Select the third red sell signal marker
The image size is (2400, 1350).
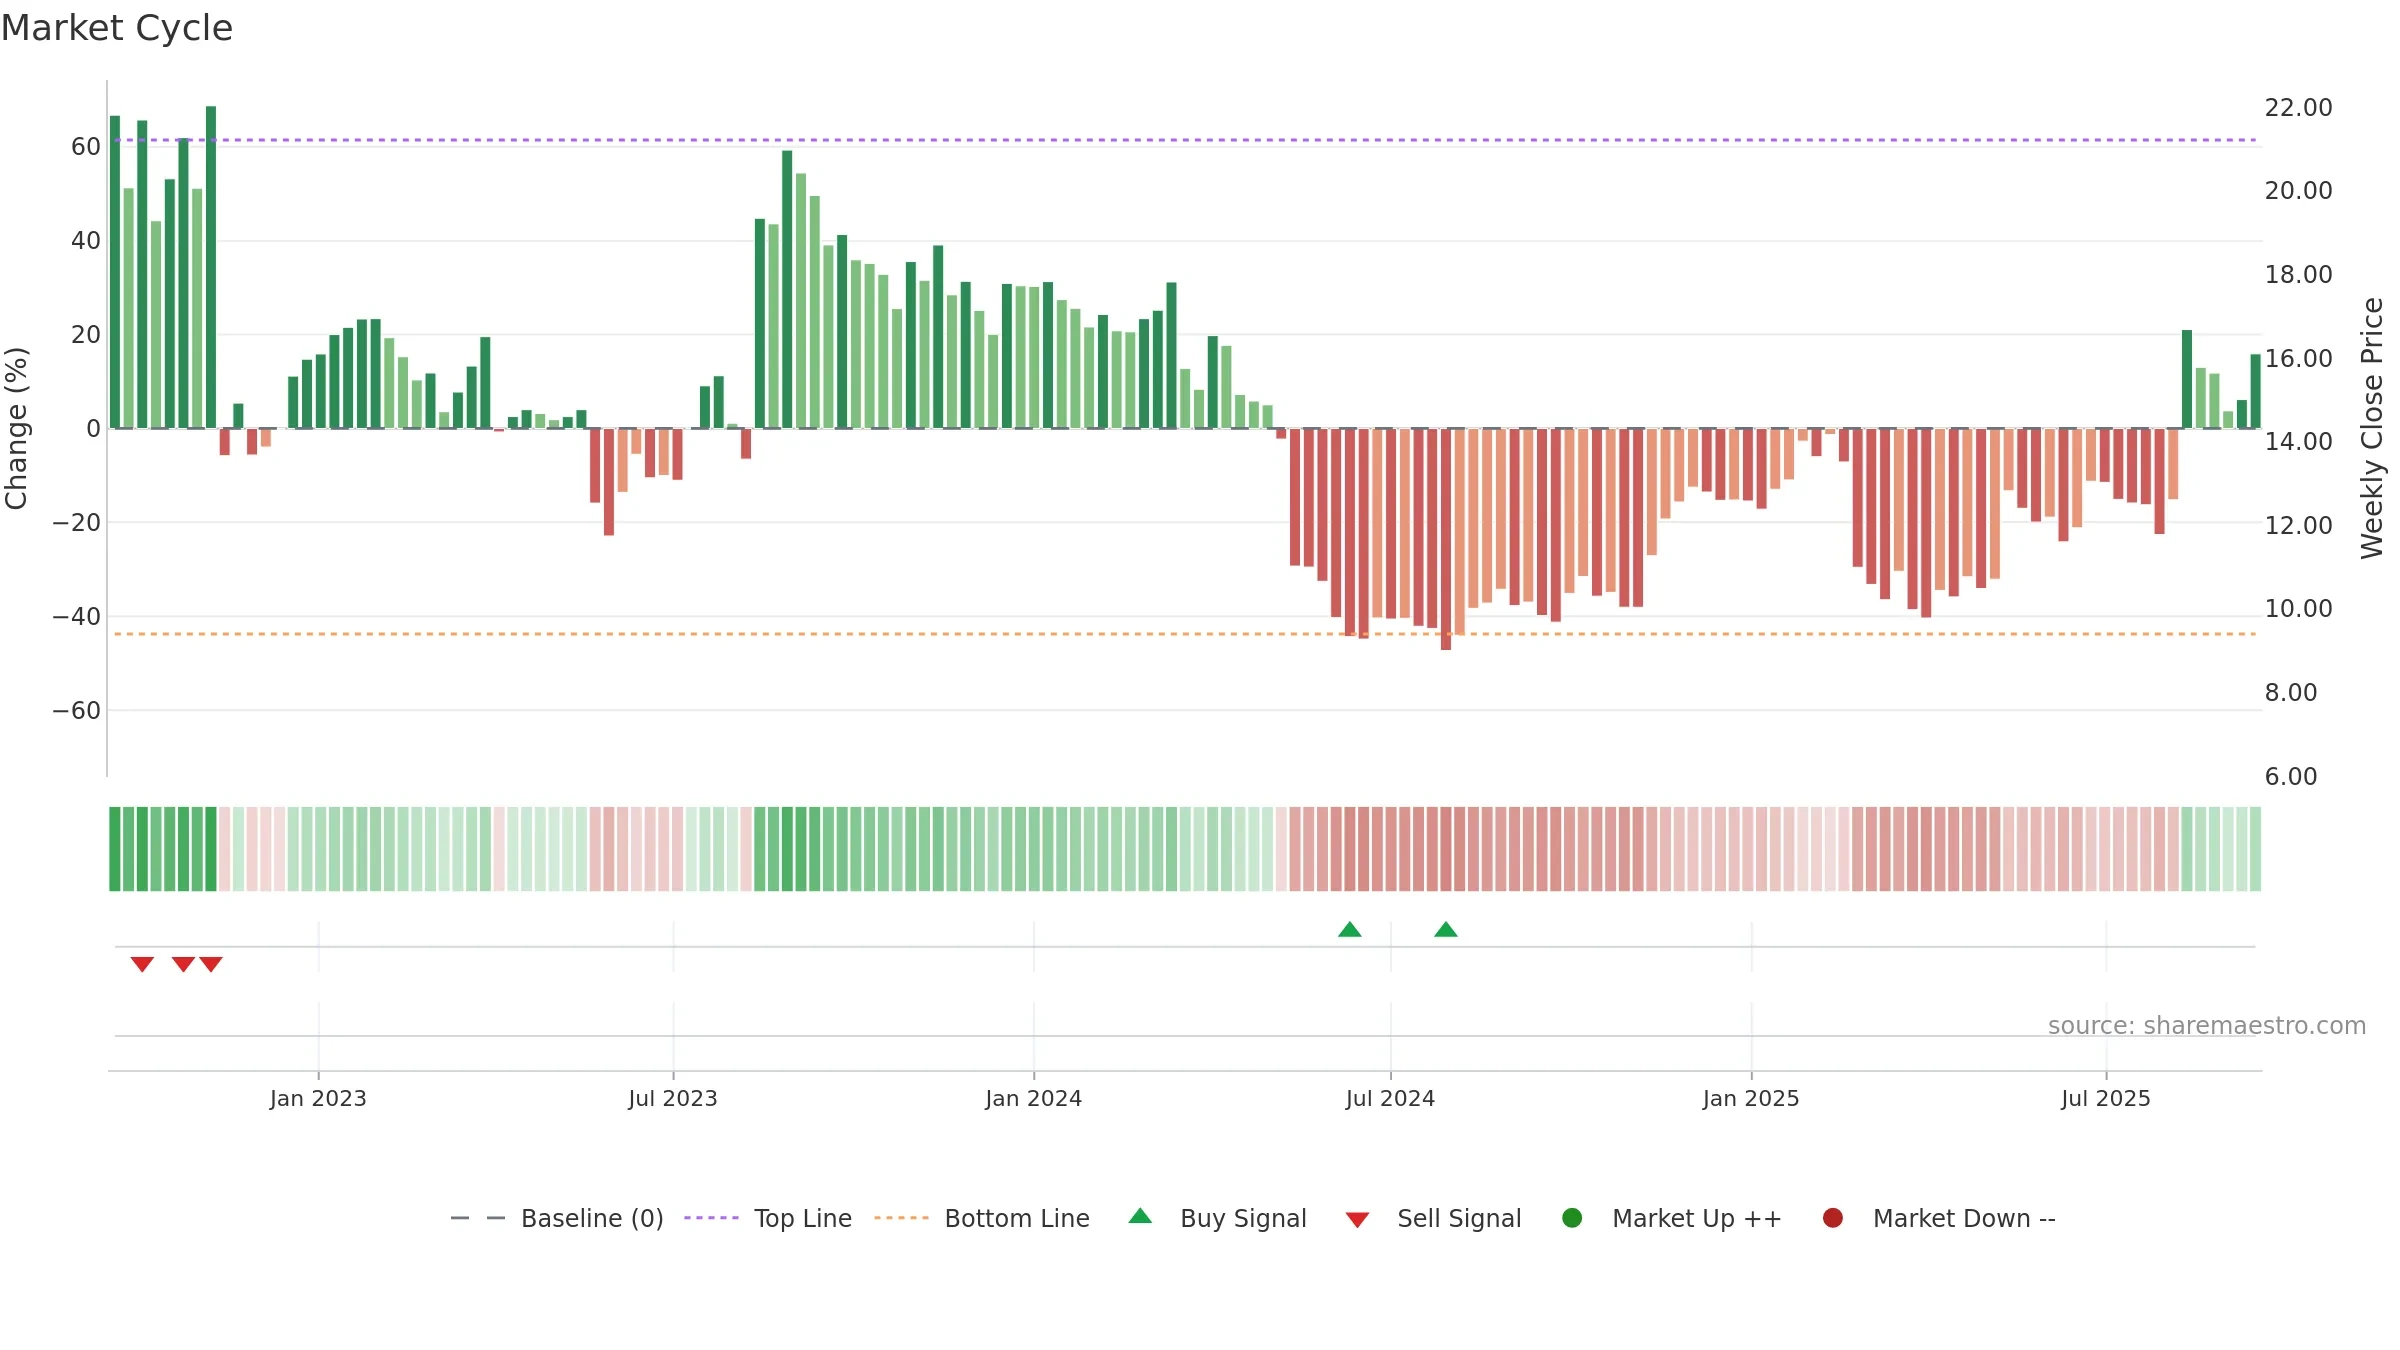(211, 964)
